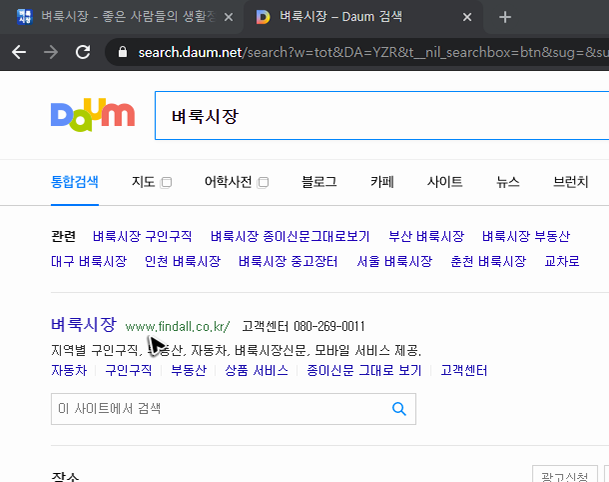Click the padlock site security icon

(x=123, y=52)
